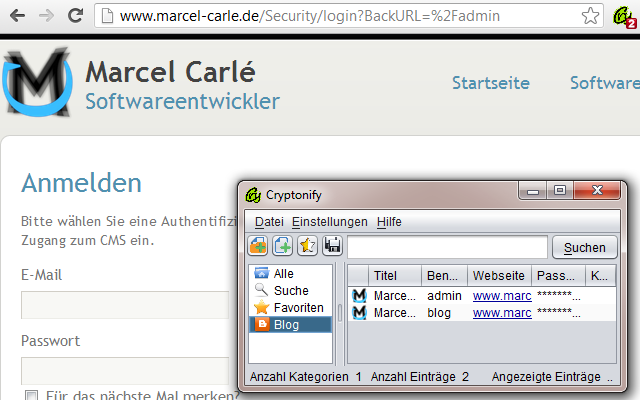Screen dimensions: 640x400
Task: Click the Passwort input field
Action: coord(125,371)
